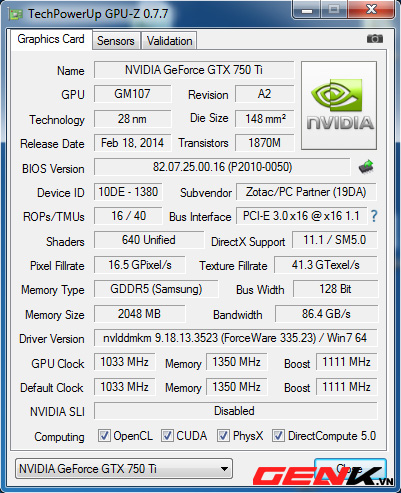Click the BIOS Version field 82.07.25.00.16

[222, 167]
